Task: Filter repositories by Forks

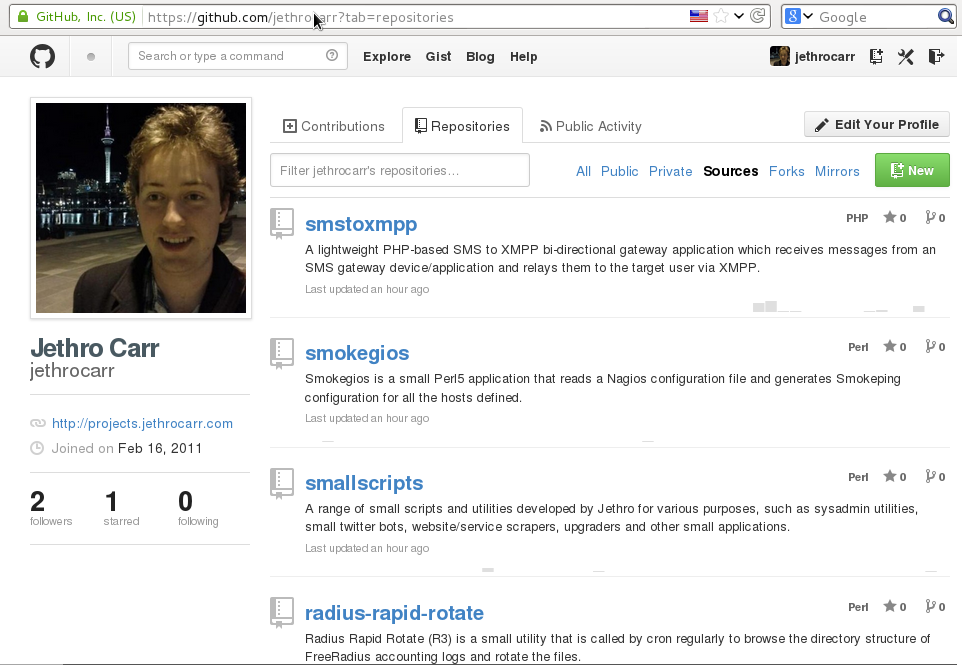Action: 787,171
